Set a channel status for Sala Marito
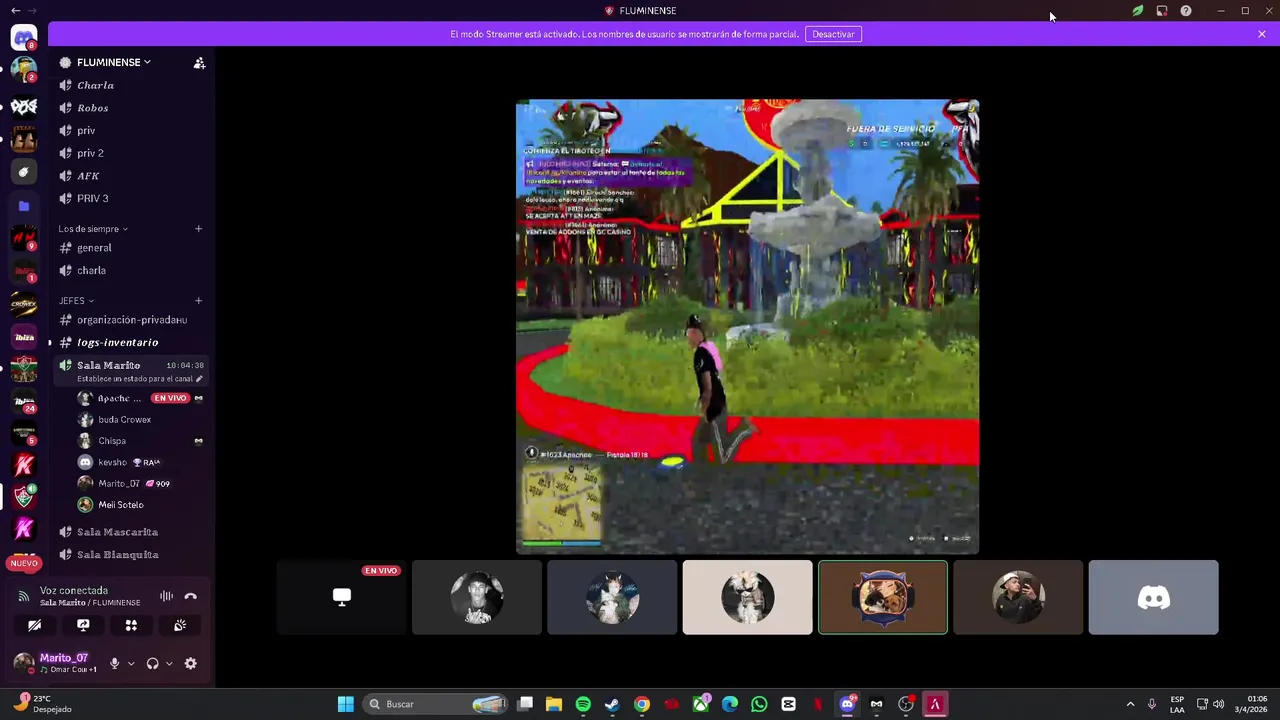 tap(139, 379)
